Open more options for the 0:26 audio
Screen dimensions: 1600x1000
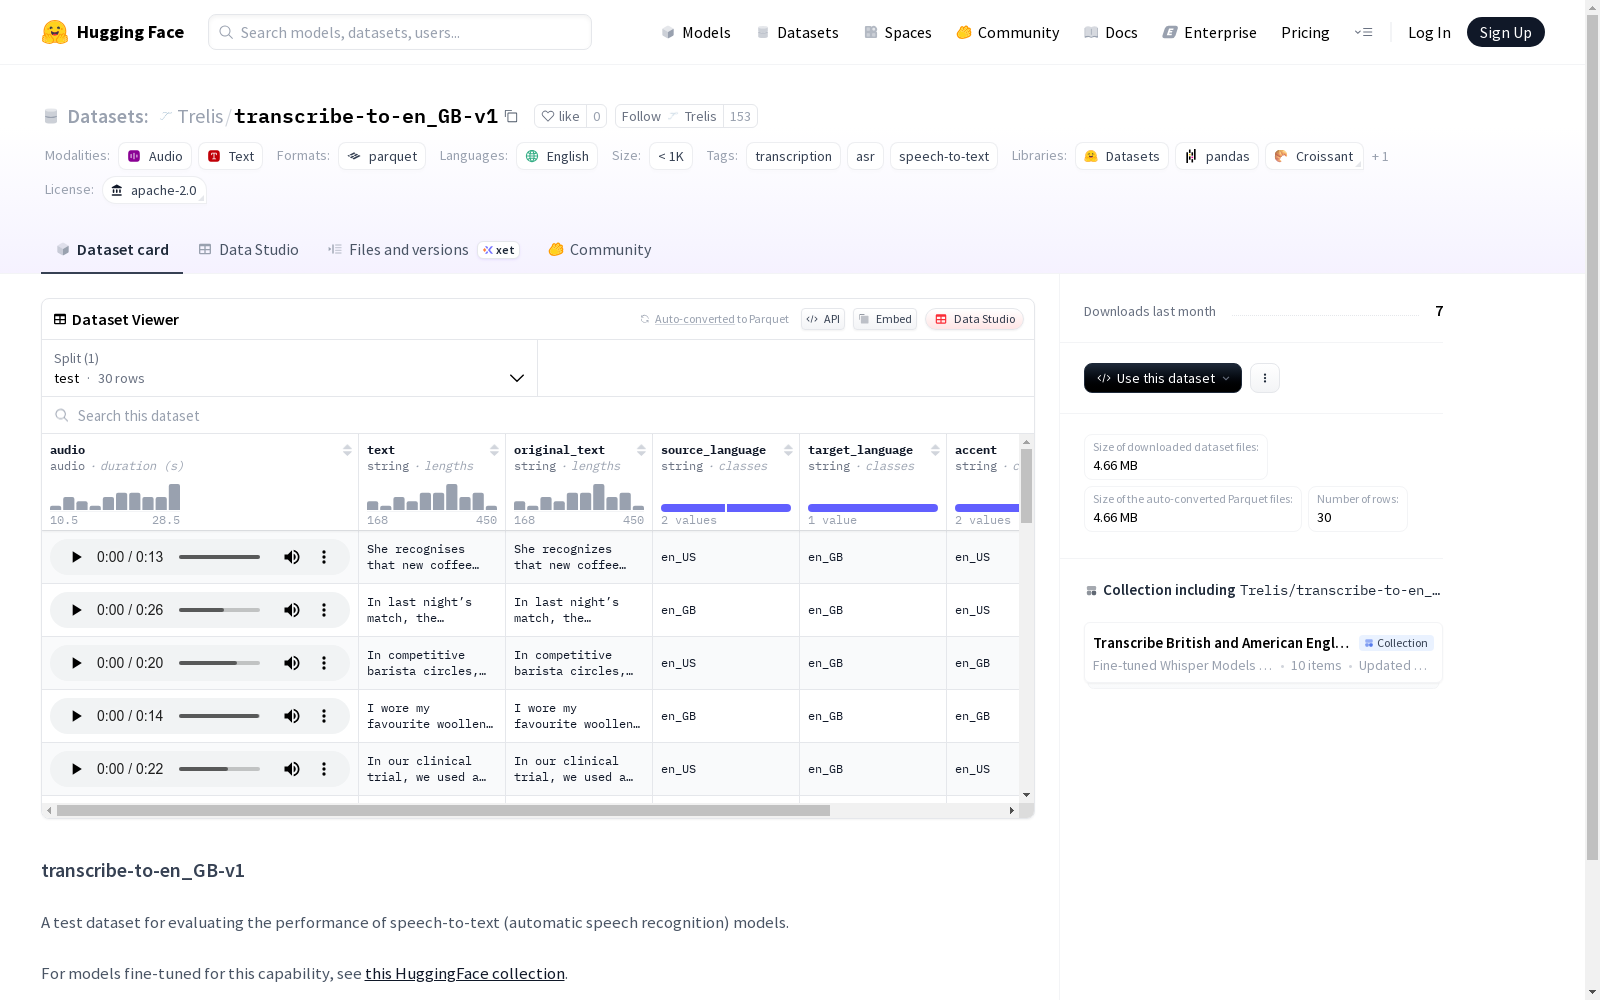pos(324,610)
